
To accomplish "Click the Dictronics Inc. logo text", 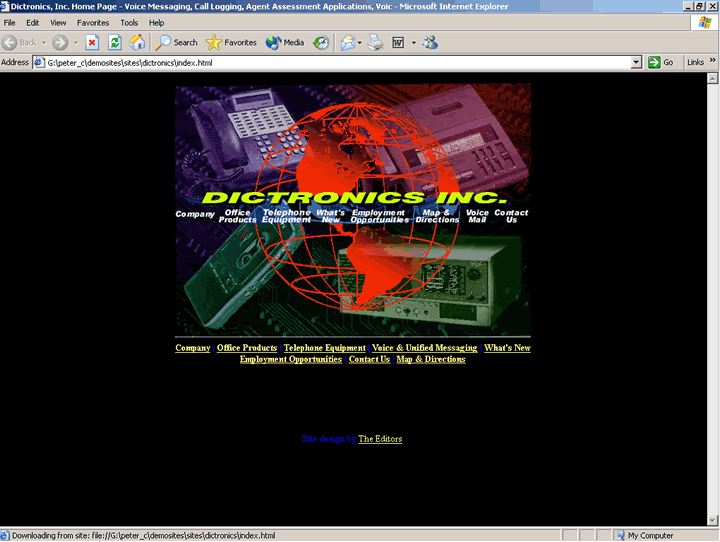I will [354, 198].
